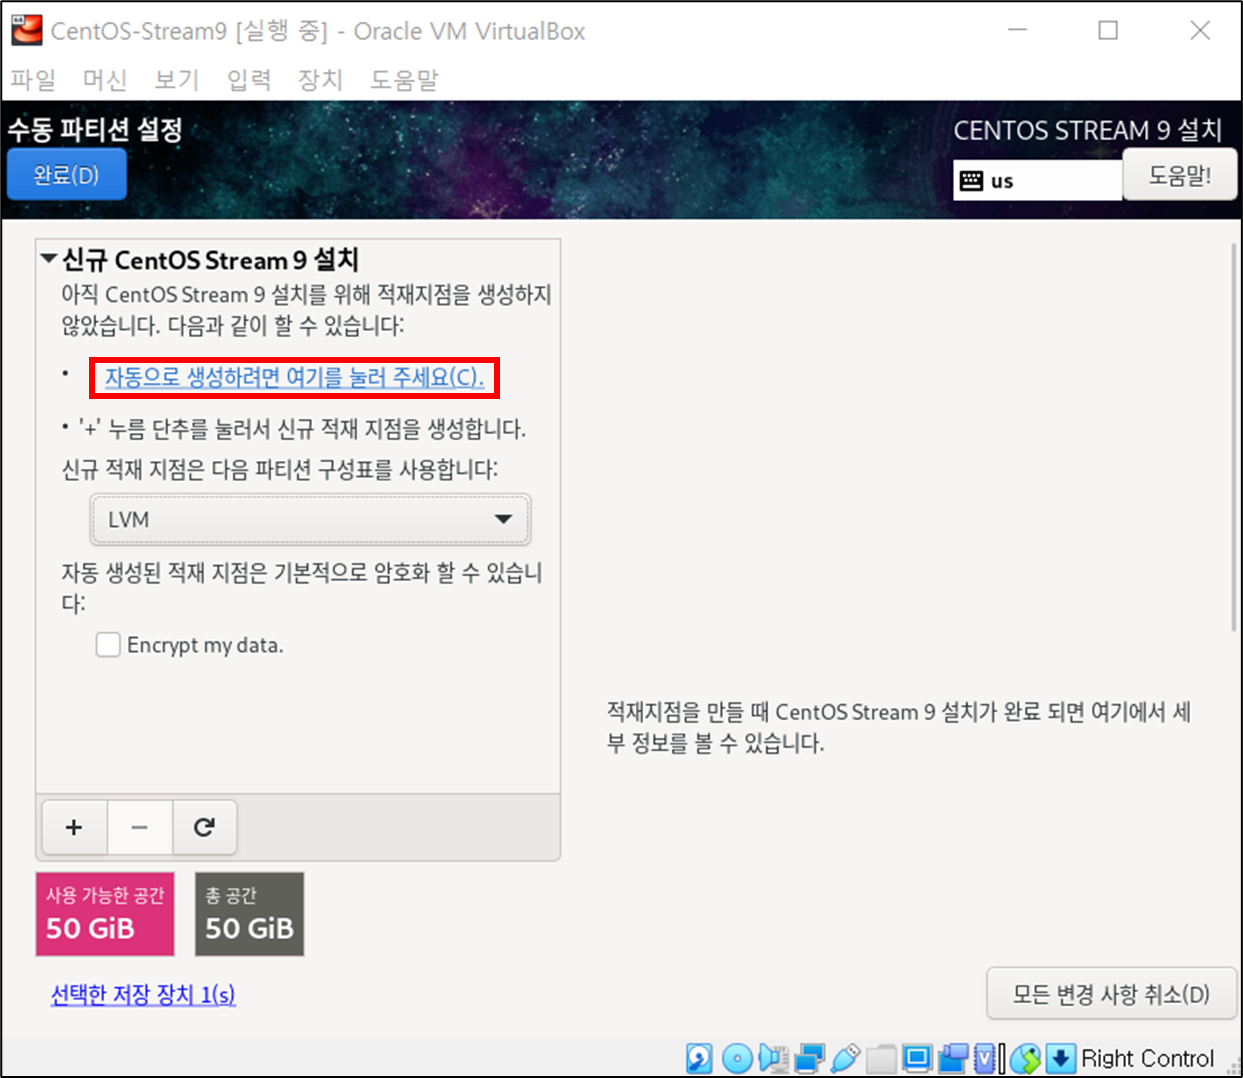Close the VirtualBox window
The height and width of the screenshot is (1078, 1243).
point(1200,30)
